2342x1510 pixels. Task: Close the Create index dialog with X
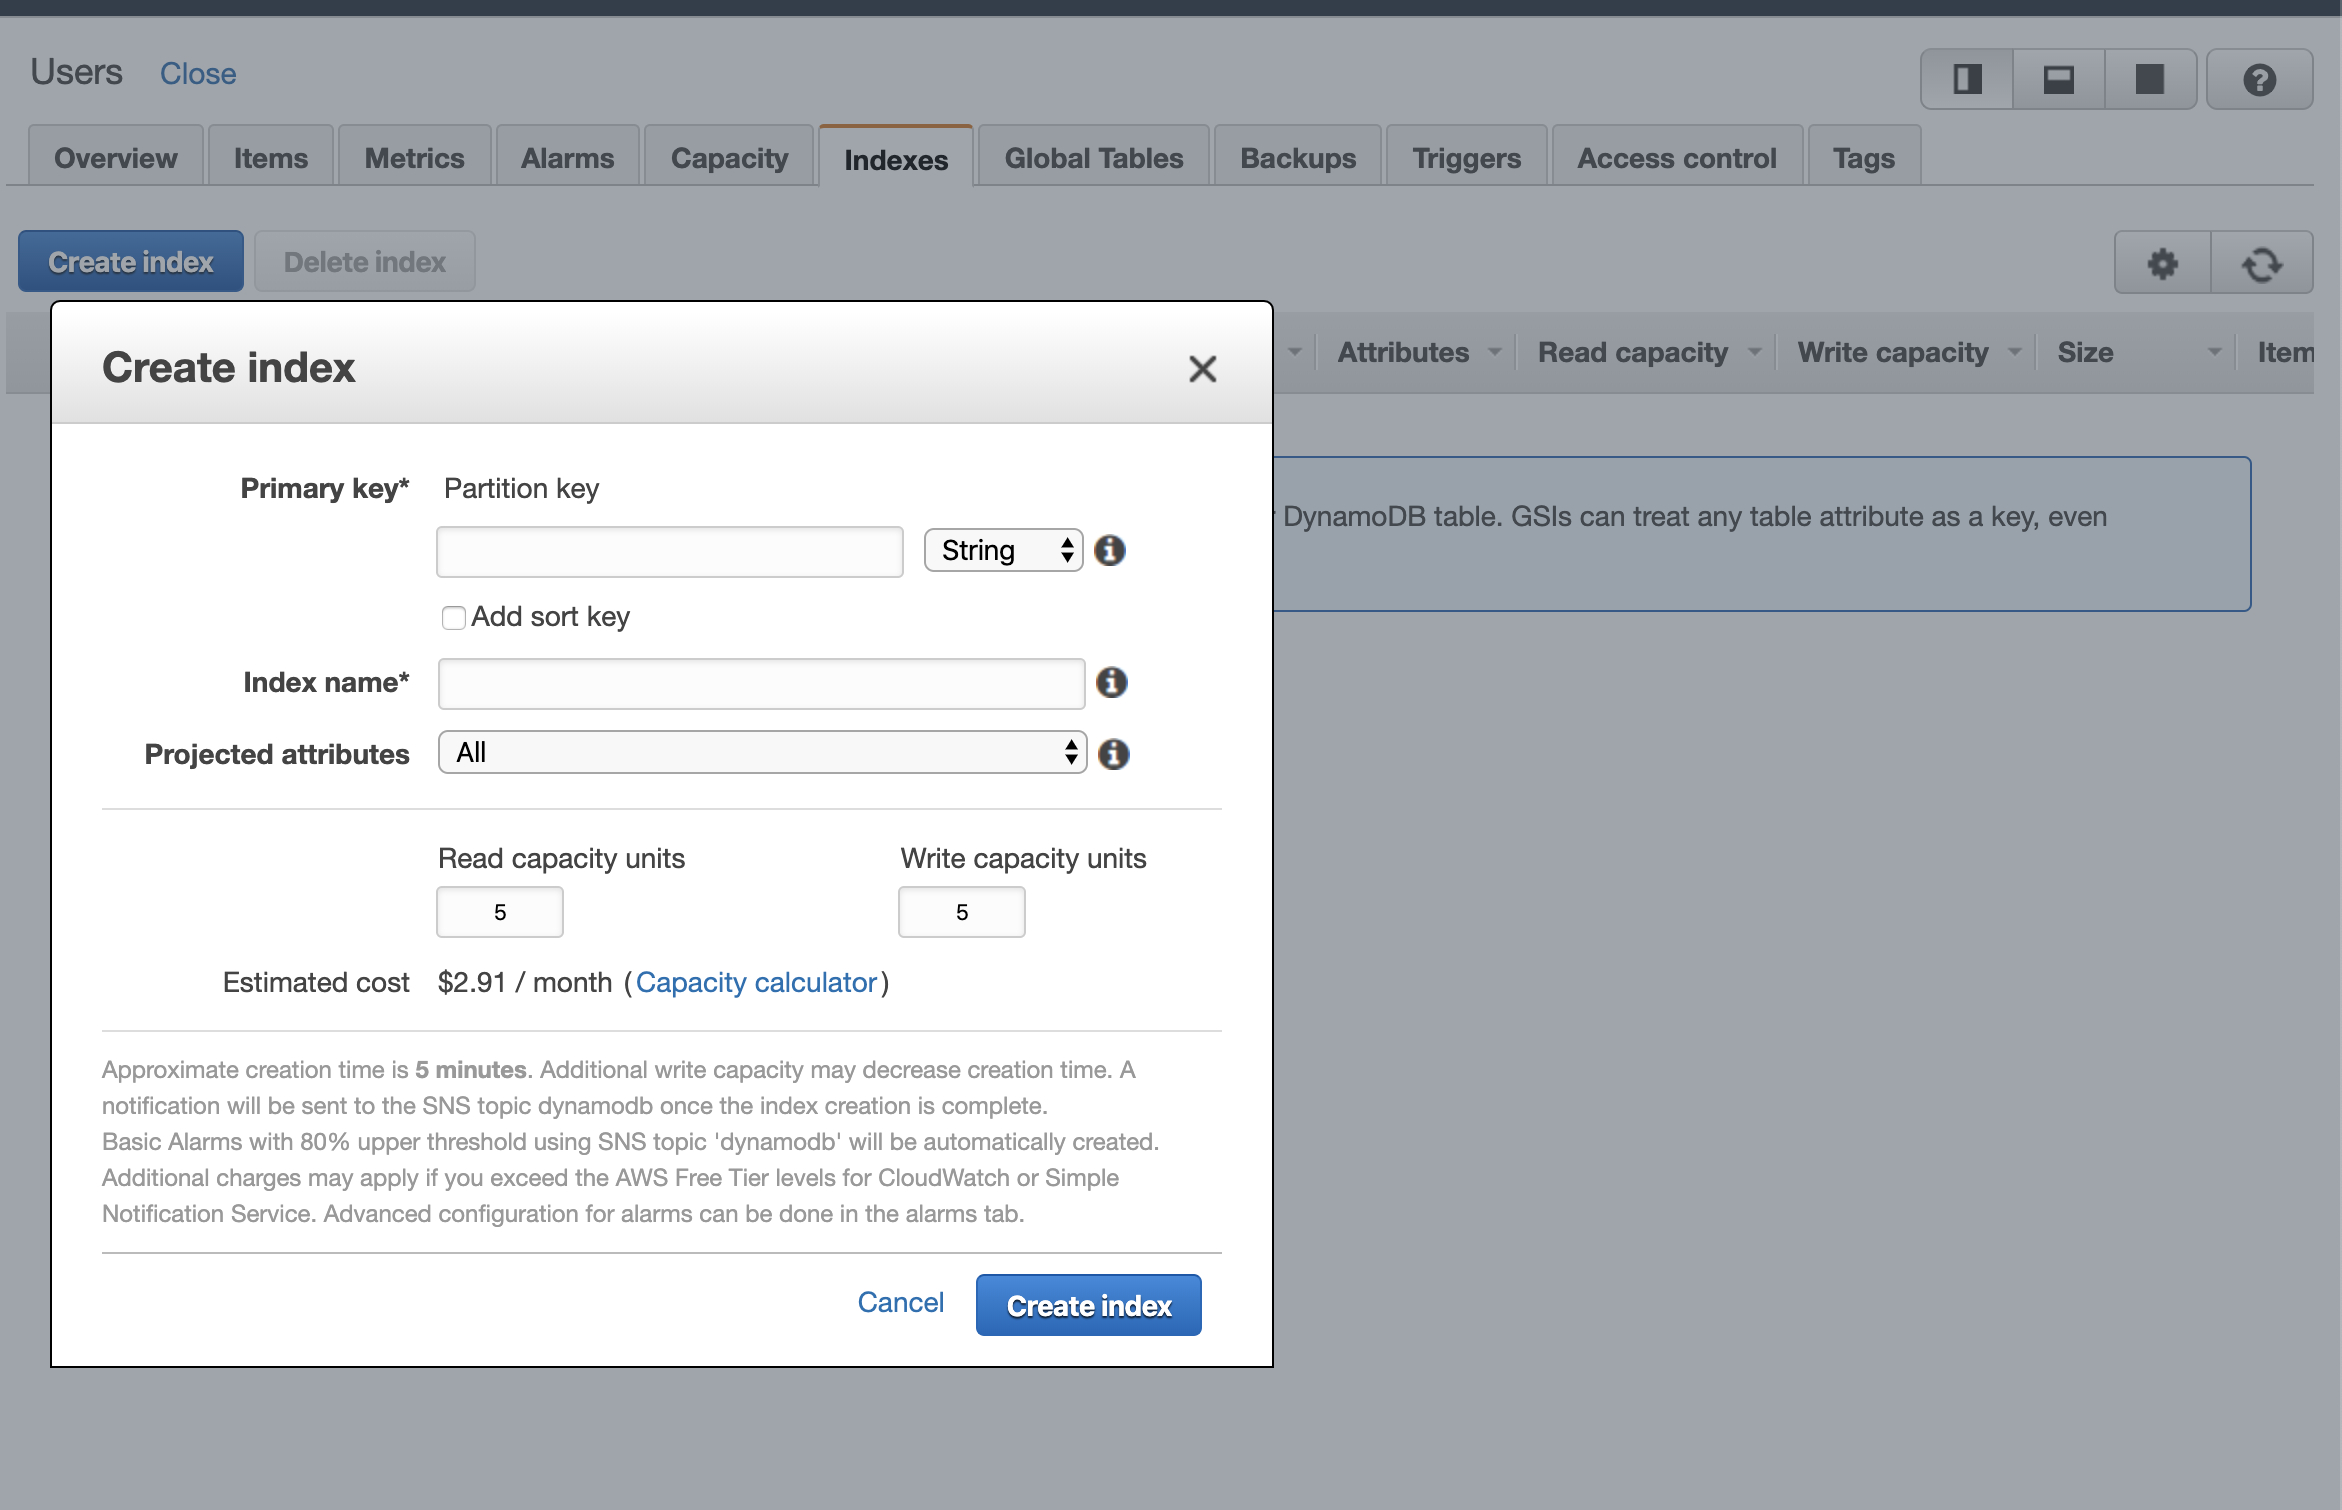point(1202,369)
